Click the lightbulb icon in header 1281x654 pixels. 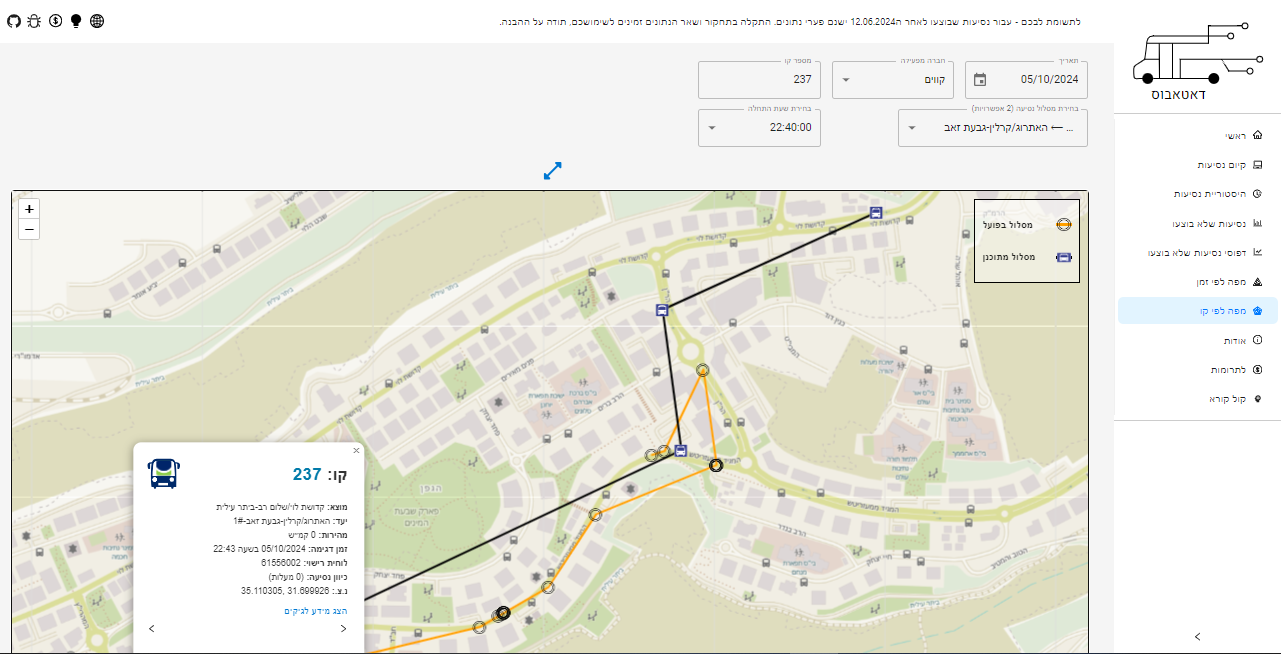(x=76, y=21)
